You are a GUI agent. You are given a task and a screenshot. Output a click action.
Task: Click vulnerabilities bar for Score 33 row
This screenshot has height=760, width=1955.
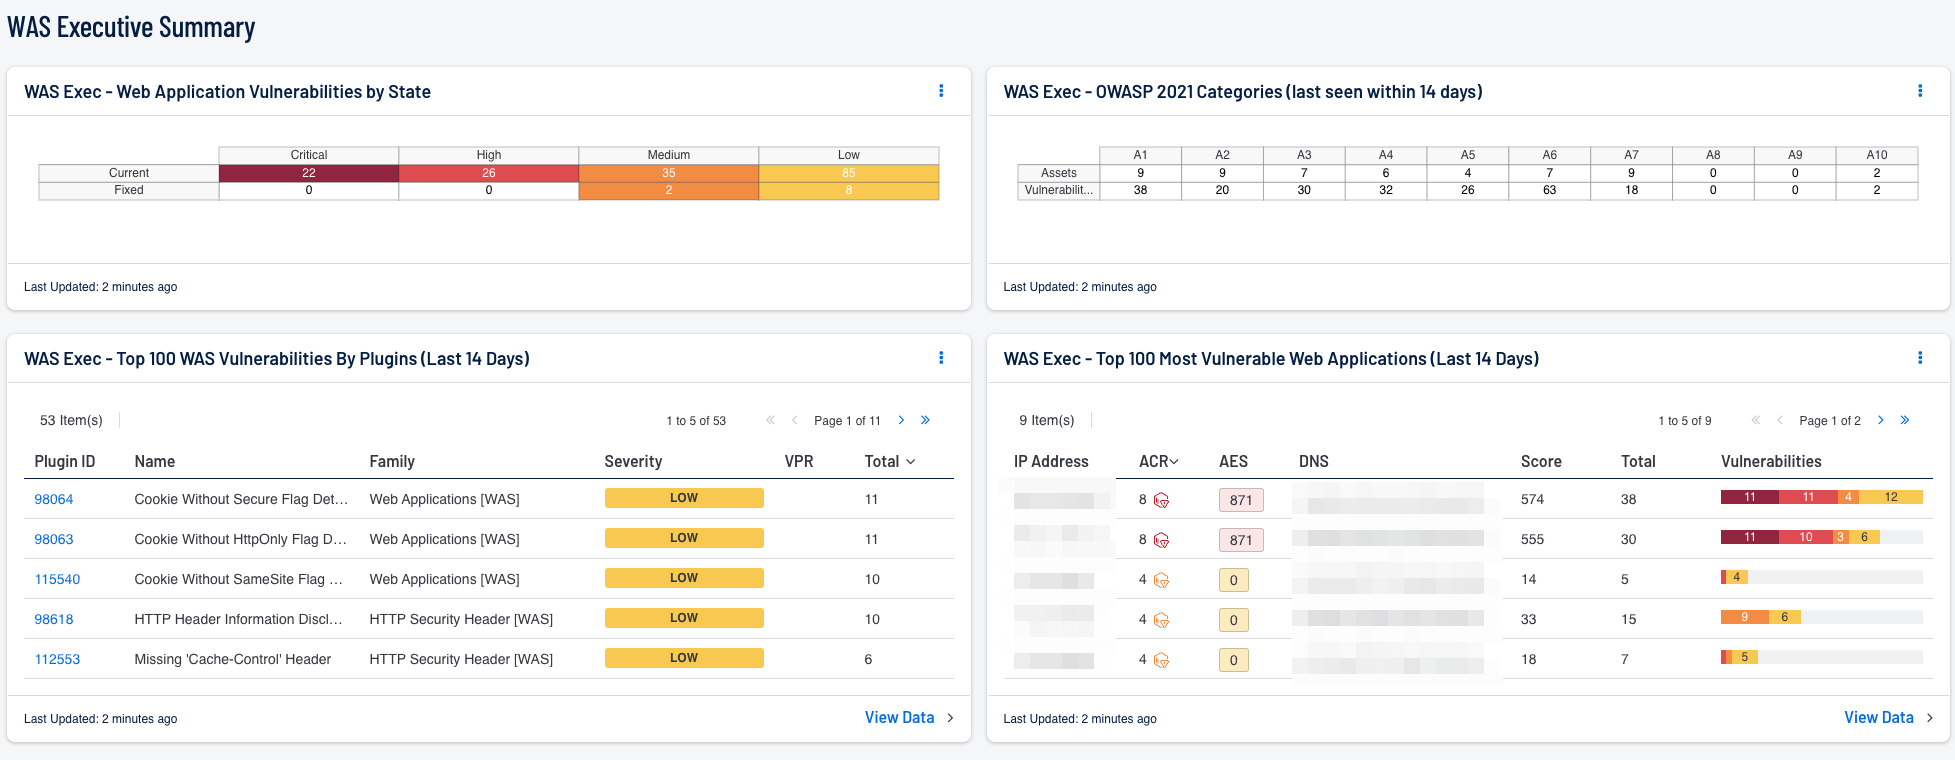[1821, 617]
